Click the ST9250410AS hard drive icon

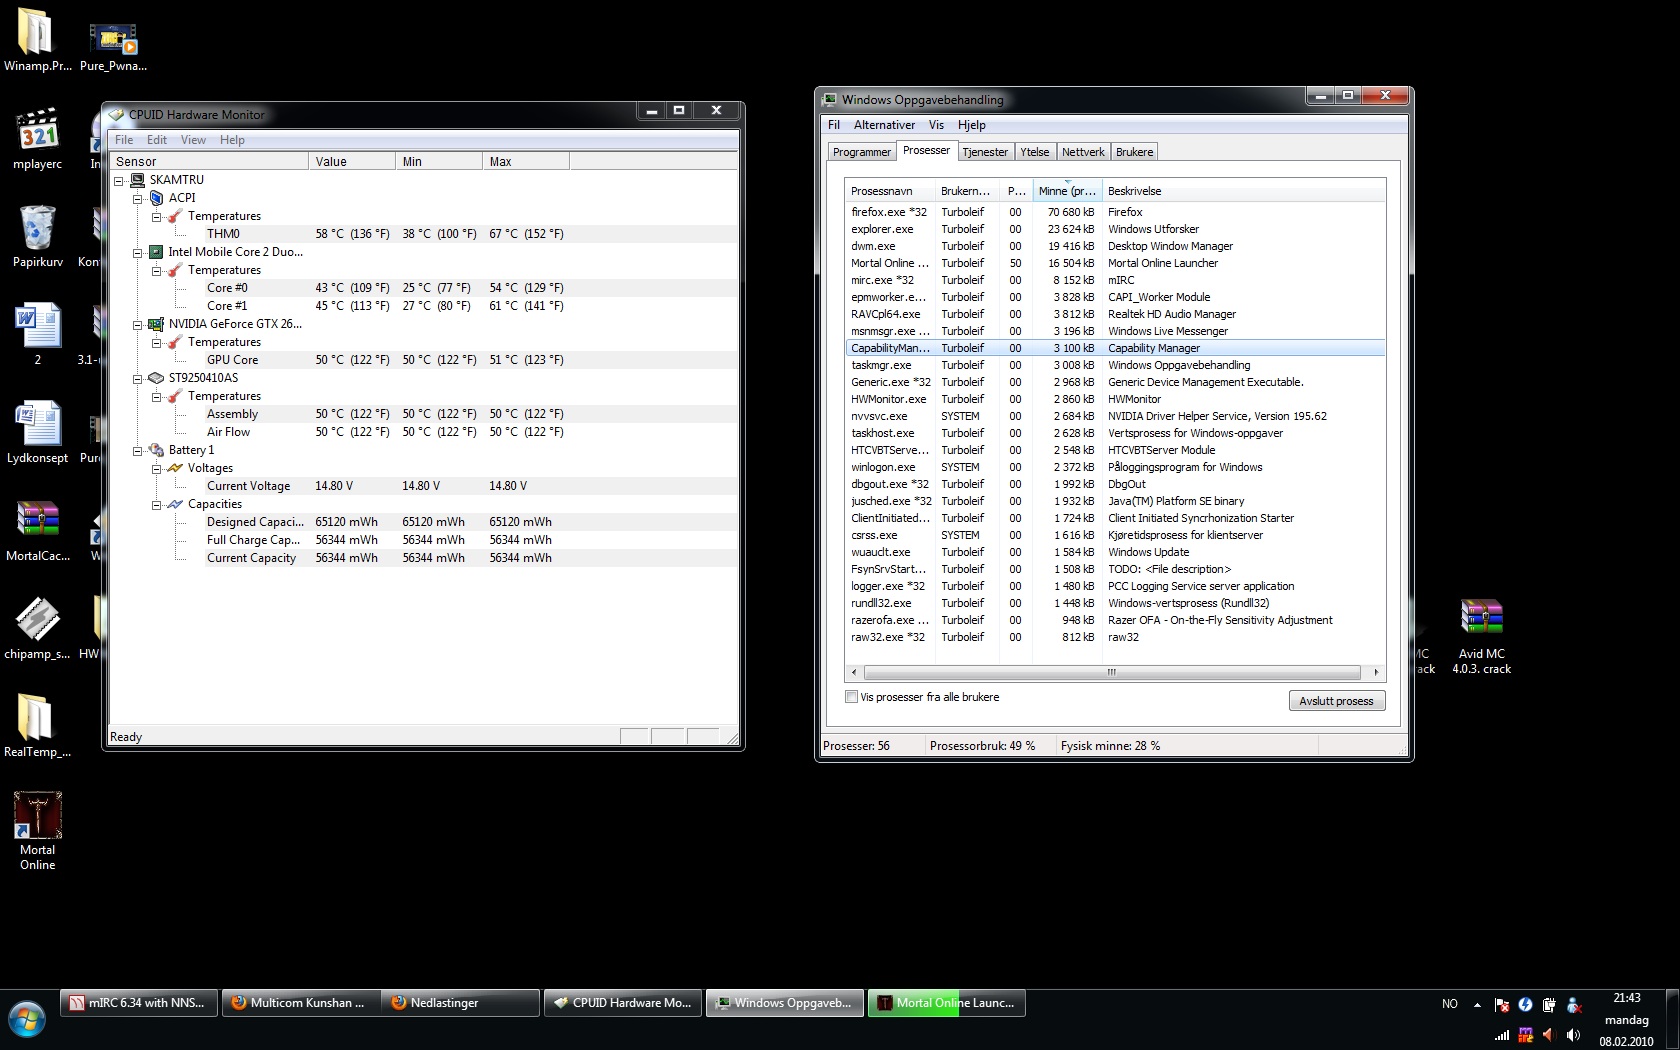tap(156, 378)
